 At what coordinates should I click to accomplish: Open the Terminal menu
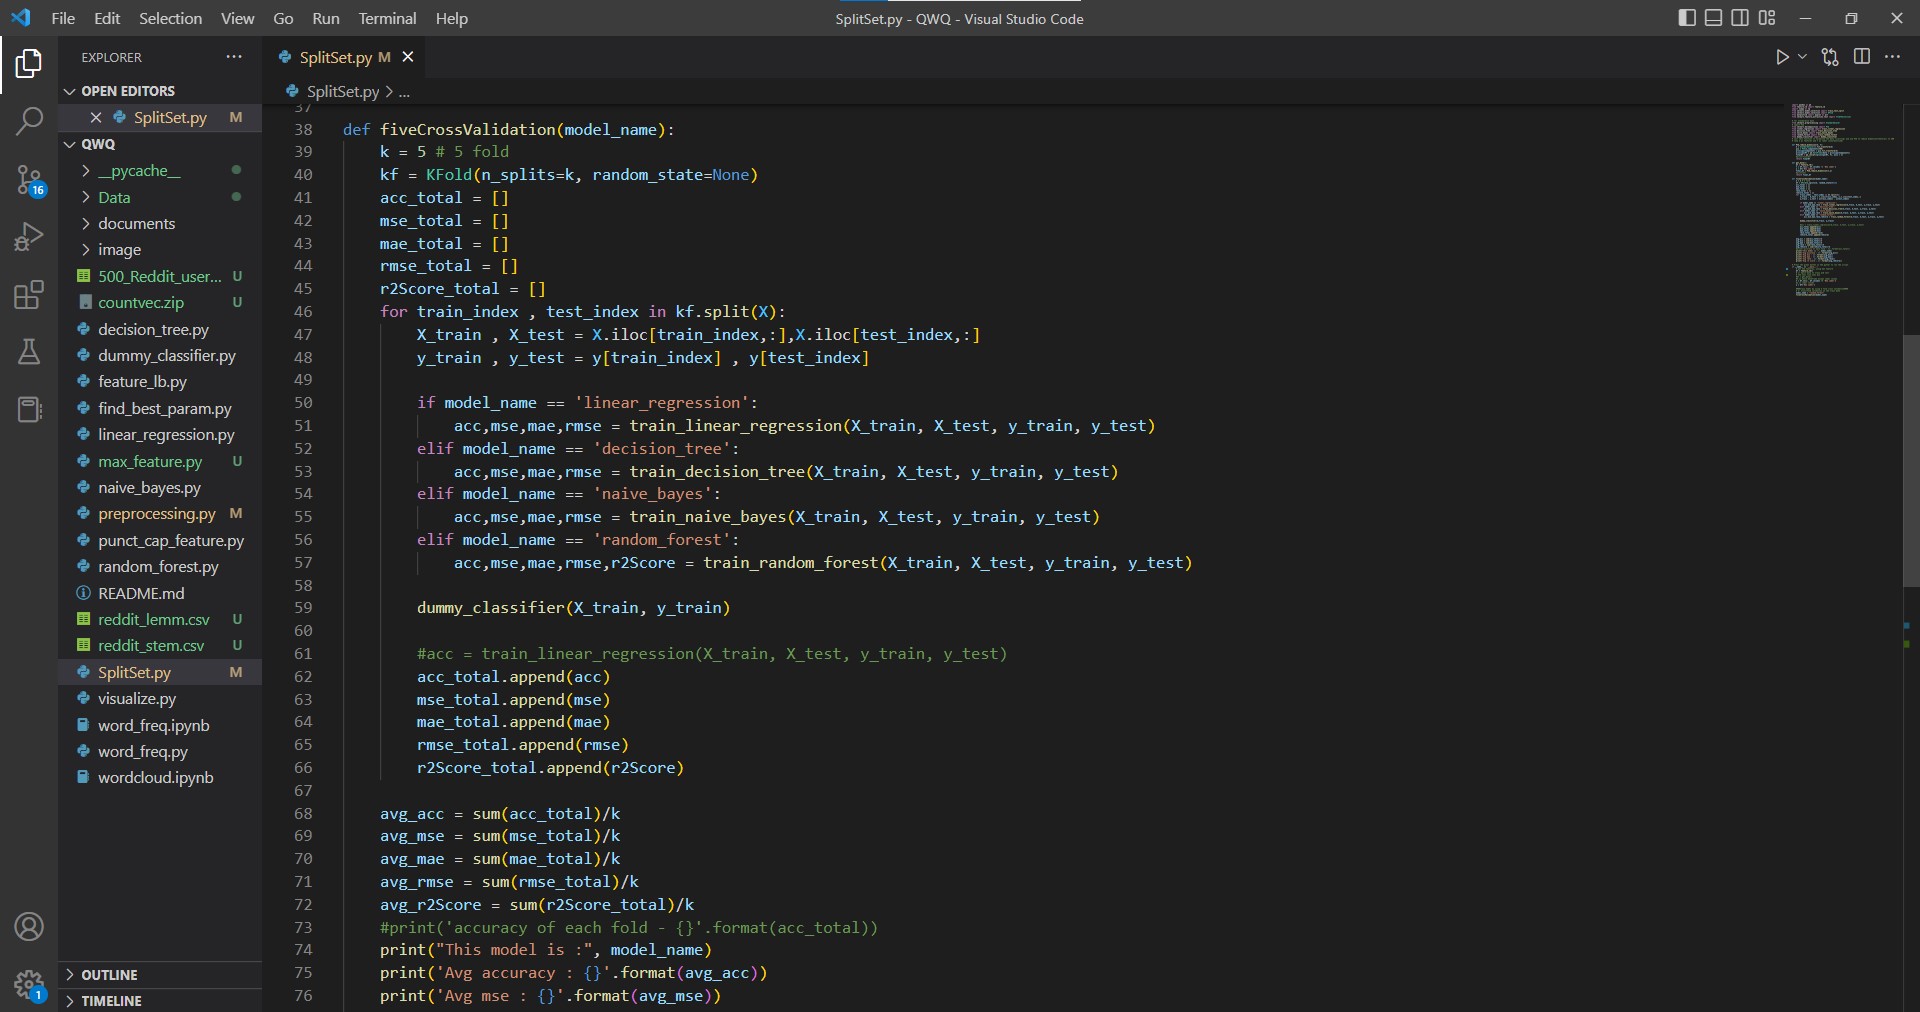click(387, 18)
